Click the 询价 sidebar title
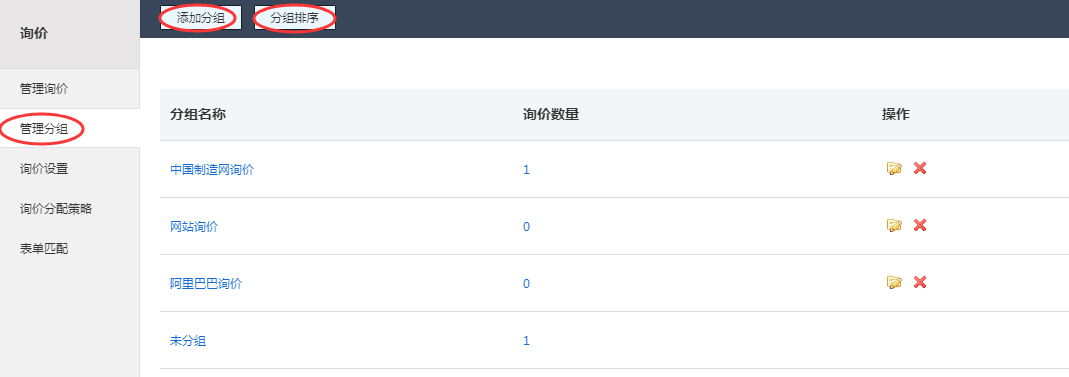 (34, 33)
